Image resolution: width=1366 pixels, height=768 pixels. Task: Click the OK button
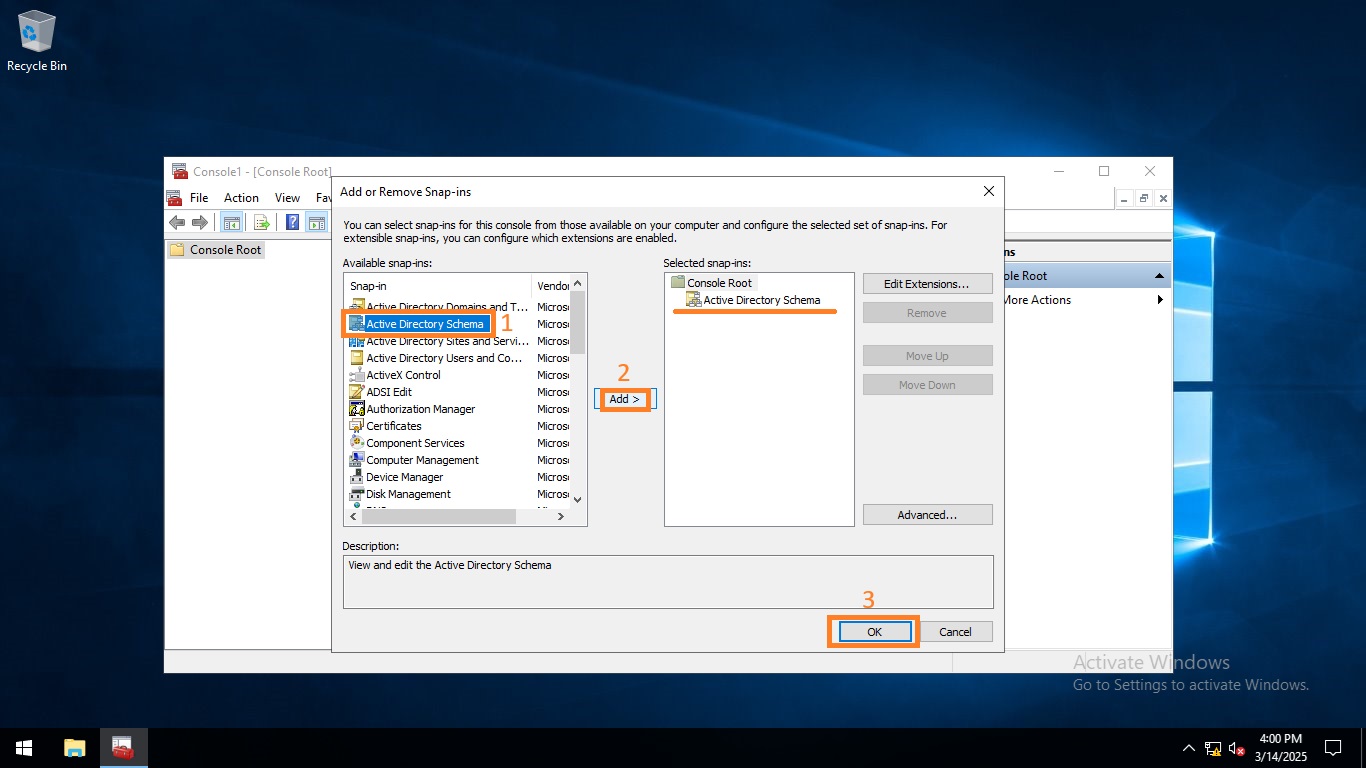point(874,632)
